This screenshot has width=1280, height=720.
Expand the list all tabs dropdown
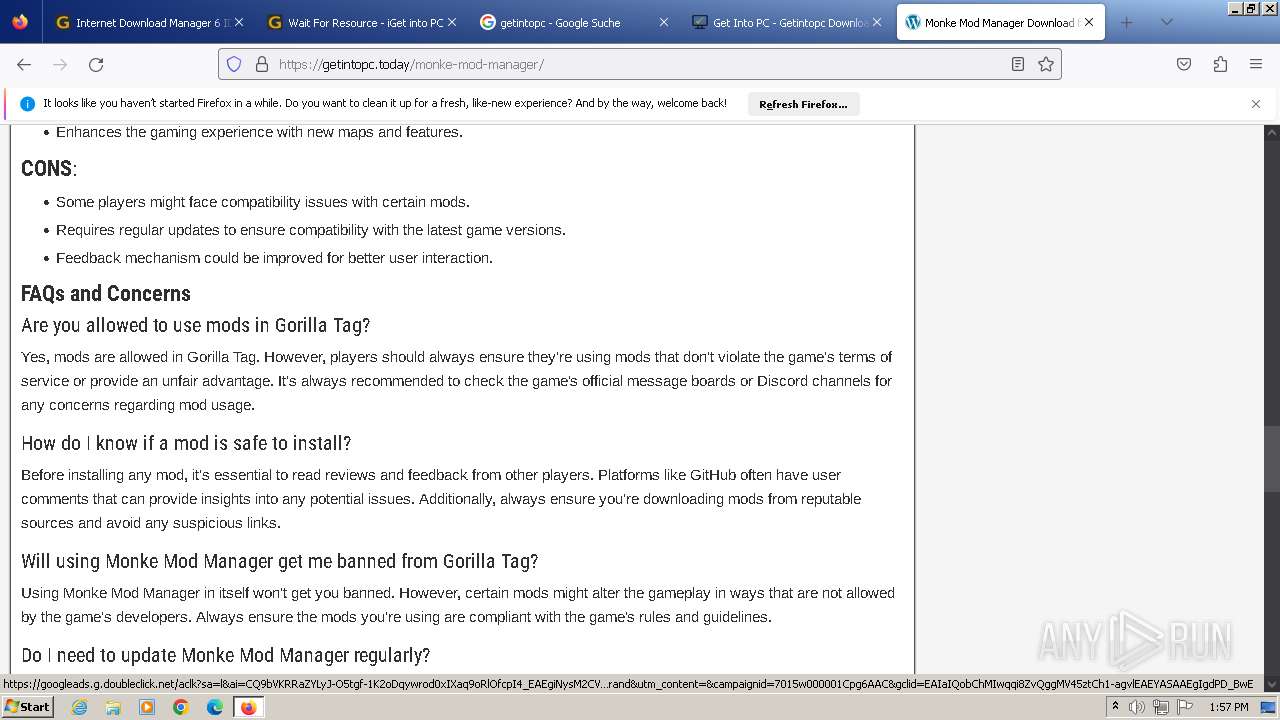[1166, 22]
